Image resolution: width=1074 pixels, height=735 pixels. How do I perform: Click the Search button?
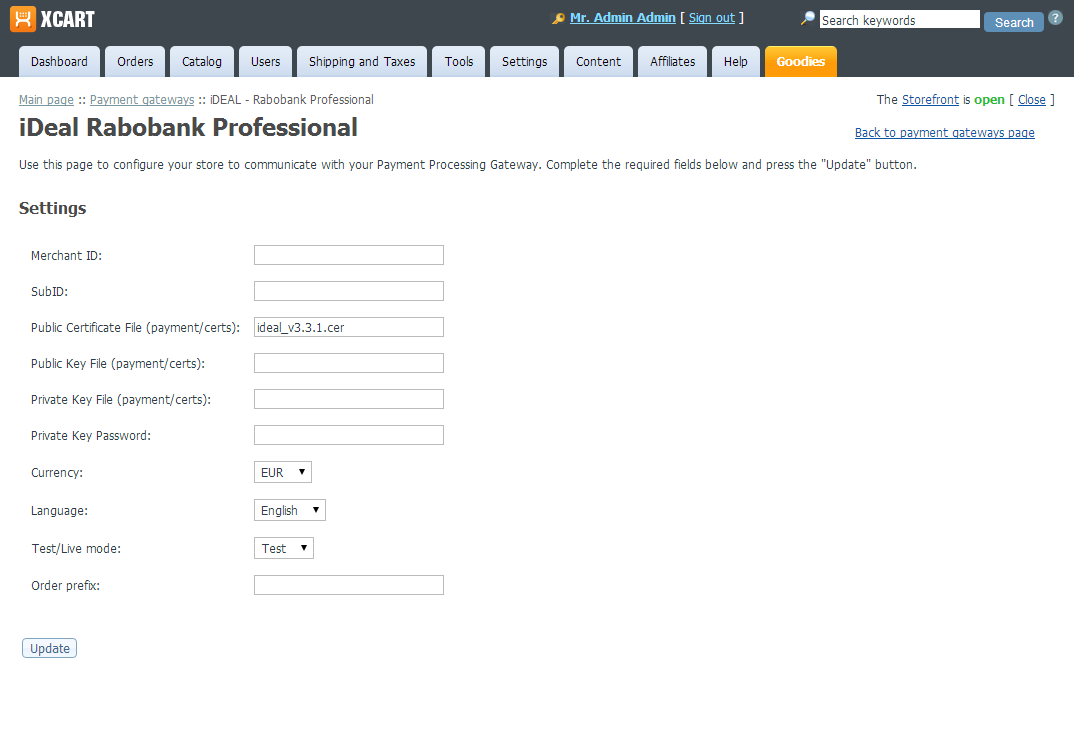tap(1014, 22)
